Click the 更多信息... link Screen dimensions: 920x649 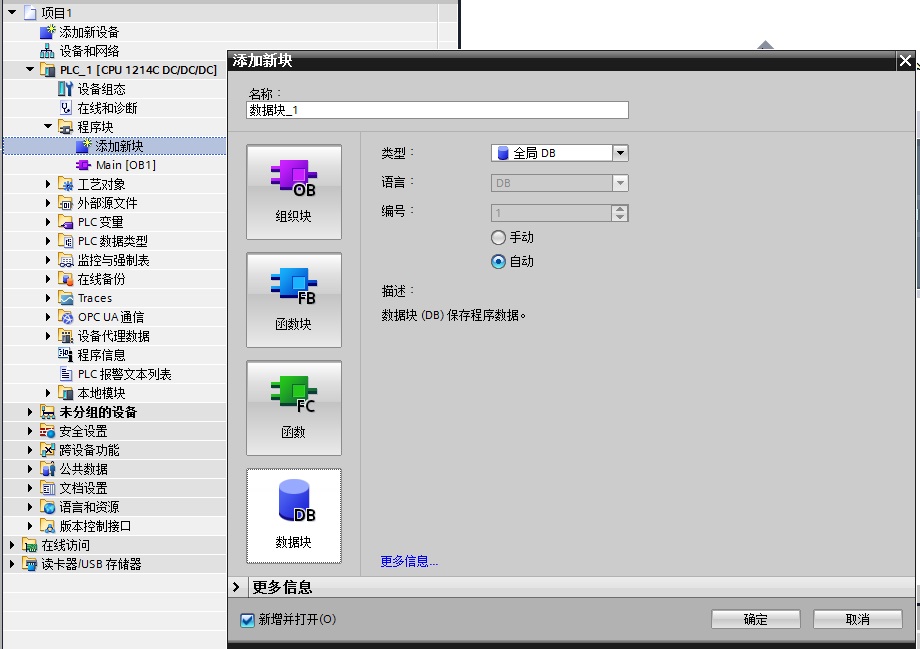click(409, 562)
